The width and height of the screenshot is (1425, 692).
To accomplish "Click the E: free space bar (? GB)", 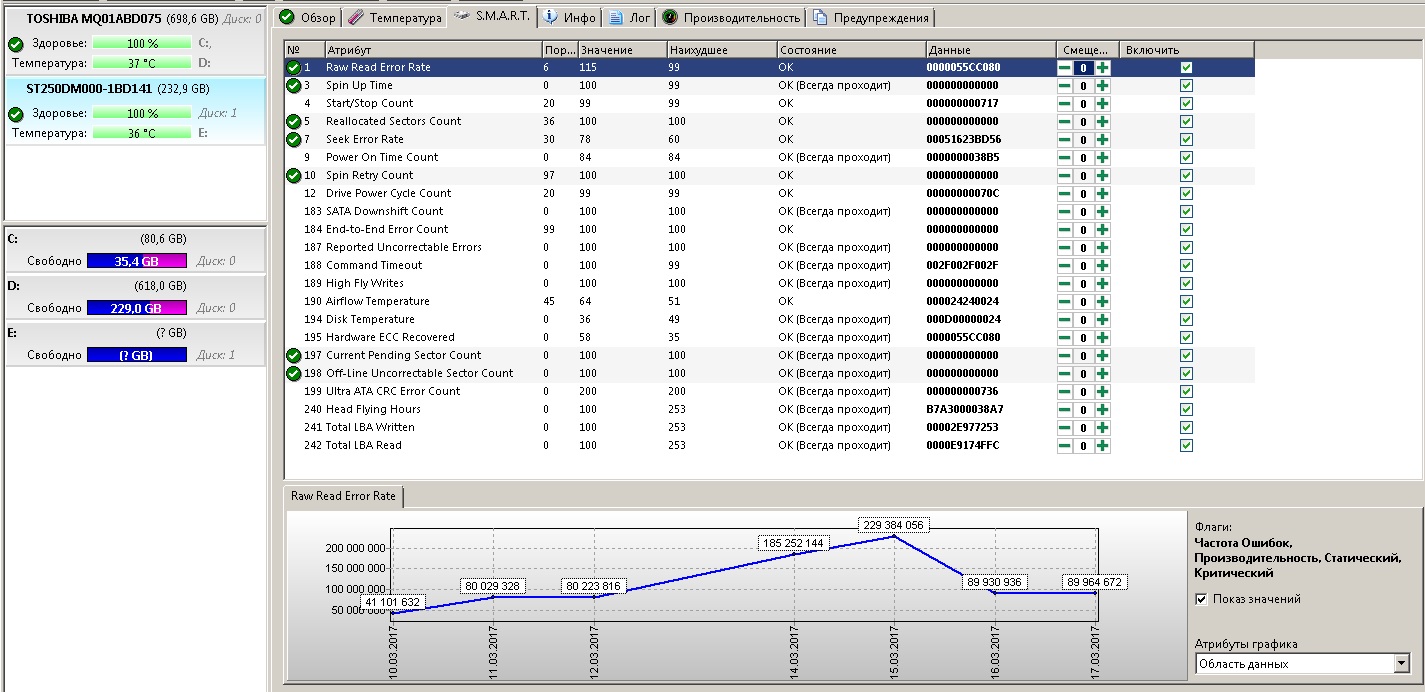I will pyautogui.click(x=137, y=355).
